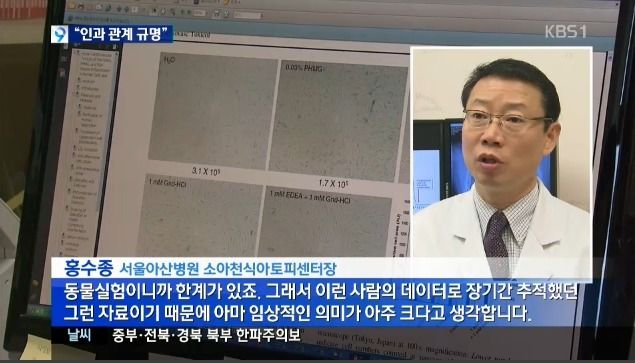Open the H2O microscopy image panel
The width and height of the screenshot is (635, 363).
213,111
